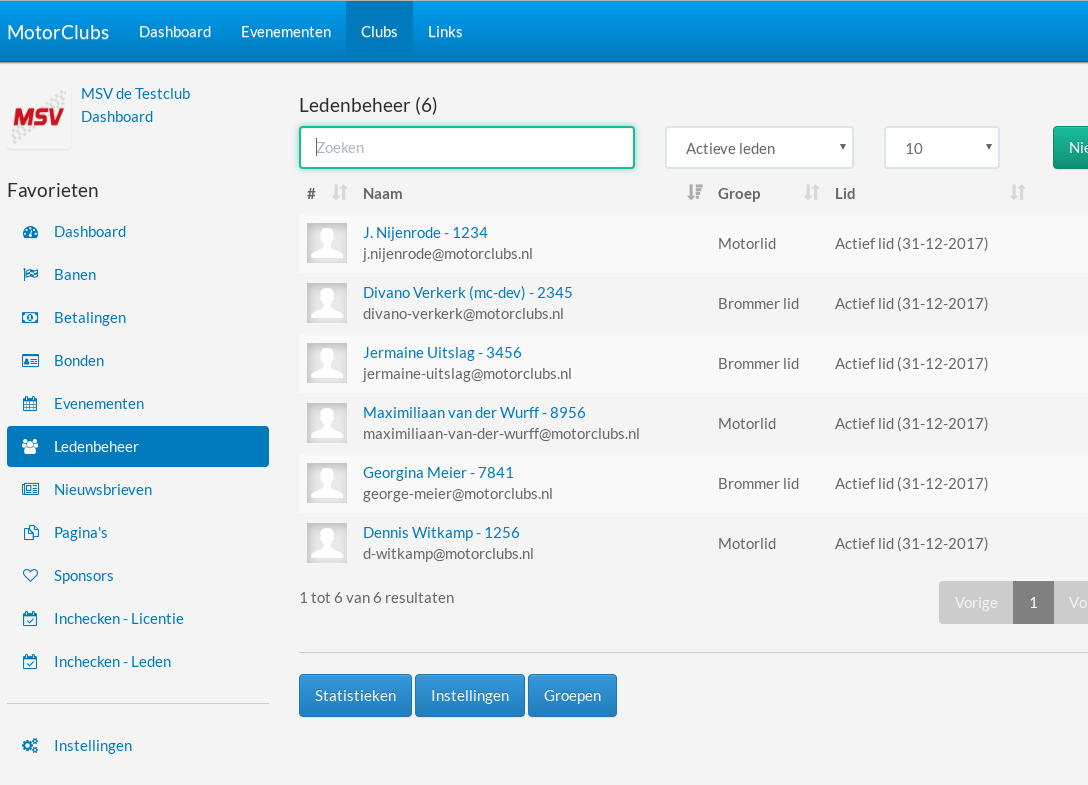
Task: Sort the table by Lid column
Action: (1018, 193)
